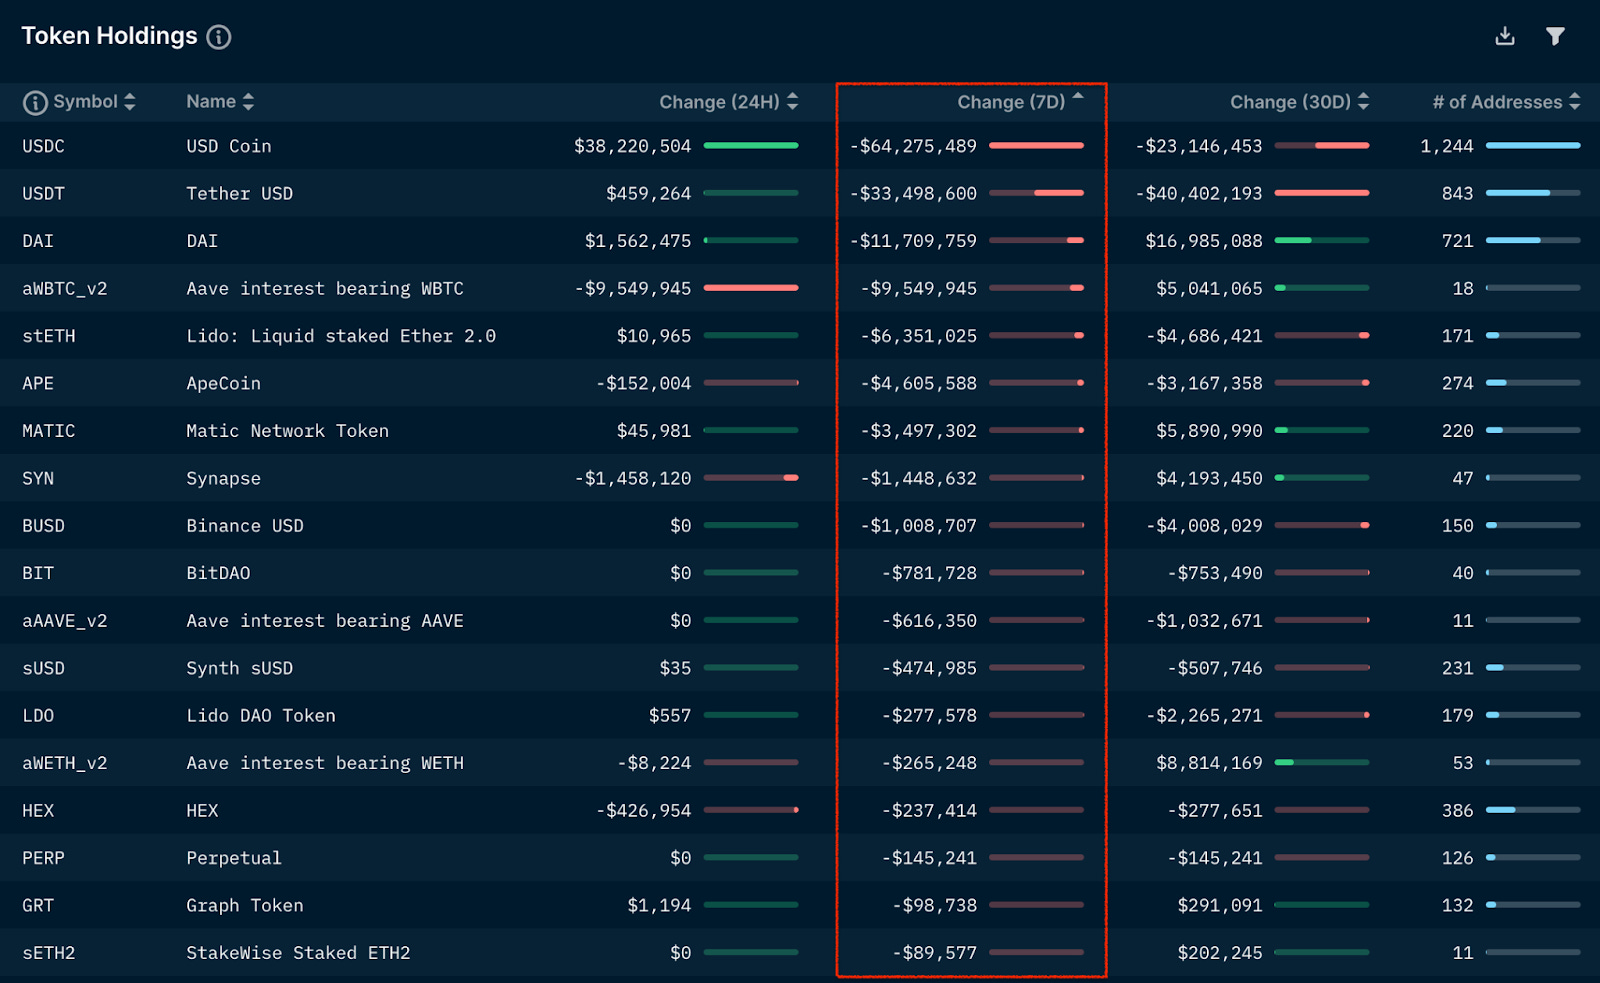Click the USDC addresses blue bar
1600x983 pixels.
tap(1533, 146)
